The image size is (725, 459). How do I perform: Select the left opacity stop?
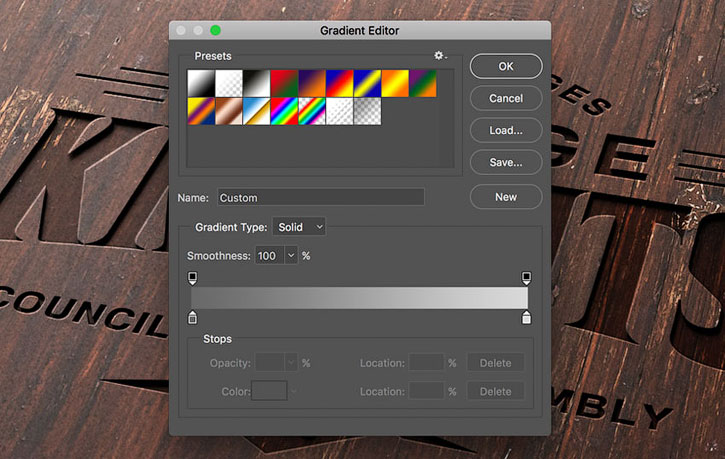point(192,278)
